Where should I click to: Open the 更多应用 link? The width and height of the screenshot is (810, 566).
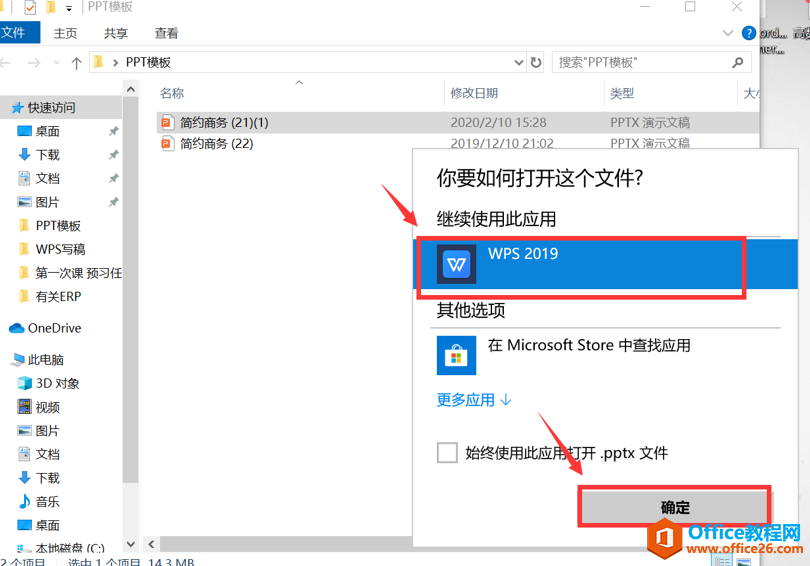click(x=474, y=400)
